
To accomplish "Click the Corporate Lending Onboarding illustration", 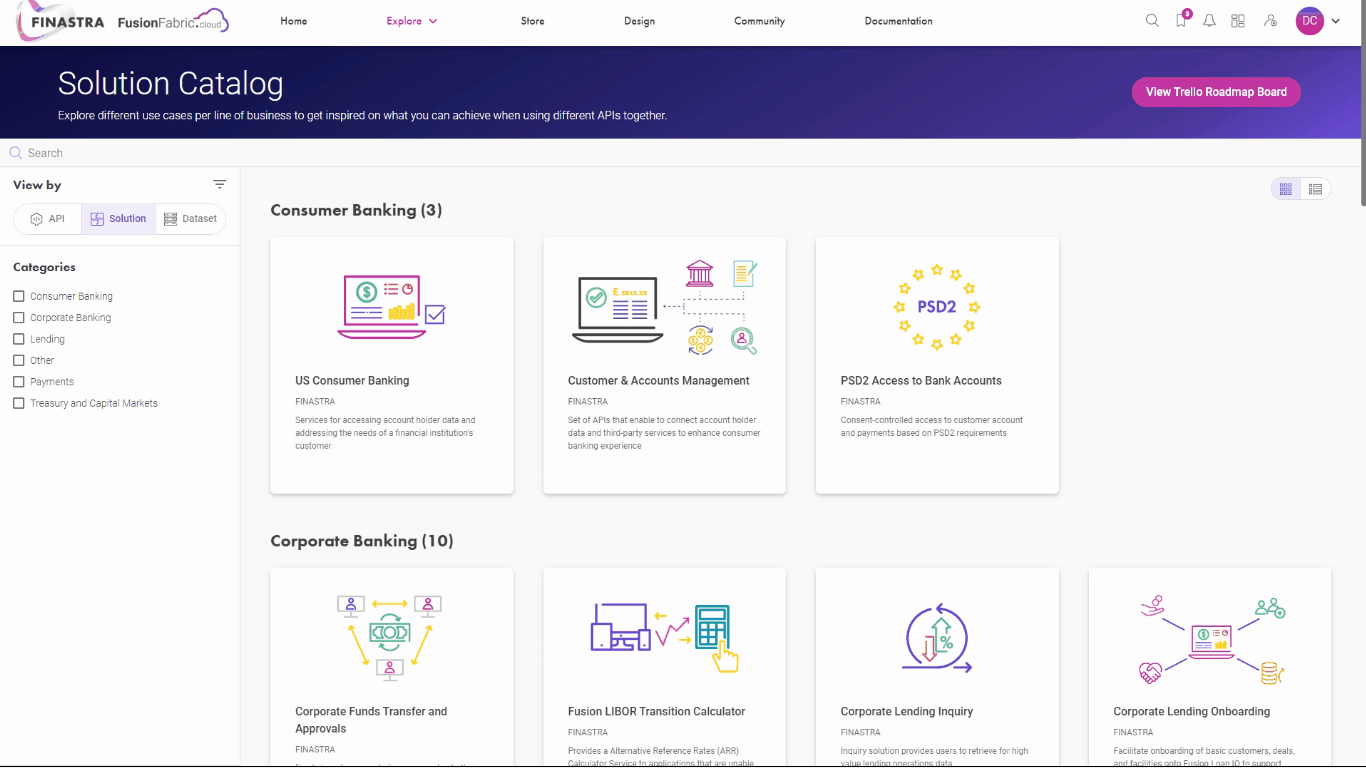I will (1212, 640).
